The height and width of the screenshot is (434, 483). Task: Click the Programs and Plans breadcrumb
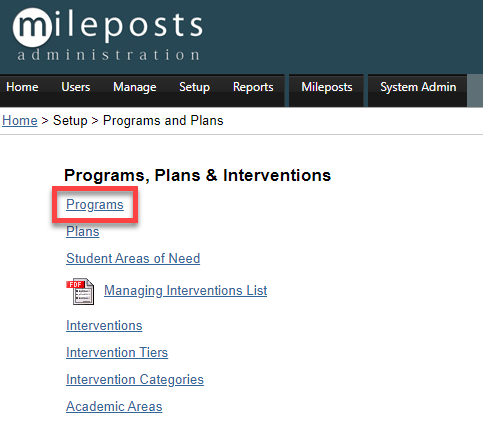[163, 120]
